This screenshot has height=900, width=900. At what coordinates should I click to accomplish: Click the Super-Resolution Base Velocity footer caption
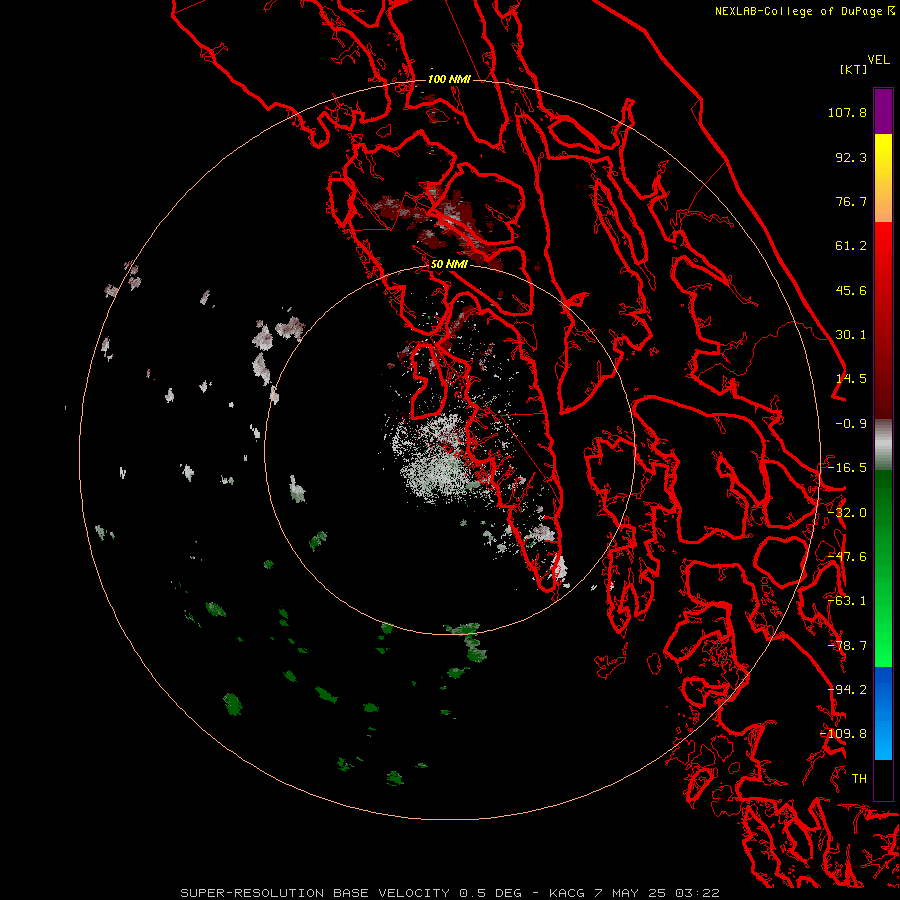point(449,893)
